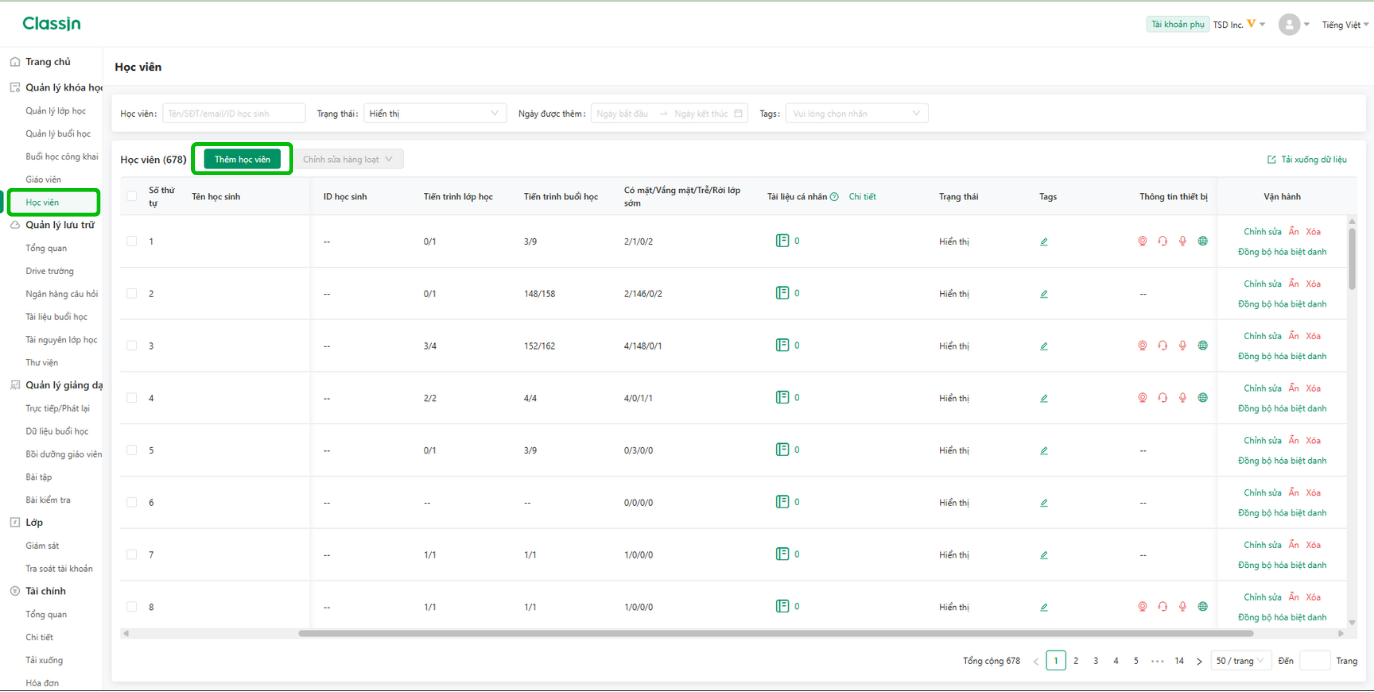Image resolution: width=1374 pixels, height=692 pixels.
Task: Click the headphone device icon in row 3
Action: pos(1163,346)
